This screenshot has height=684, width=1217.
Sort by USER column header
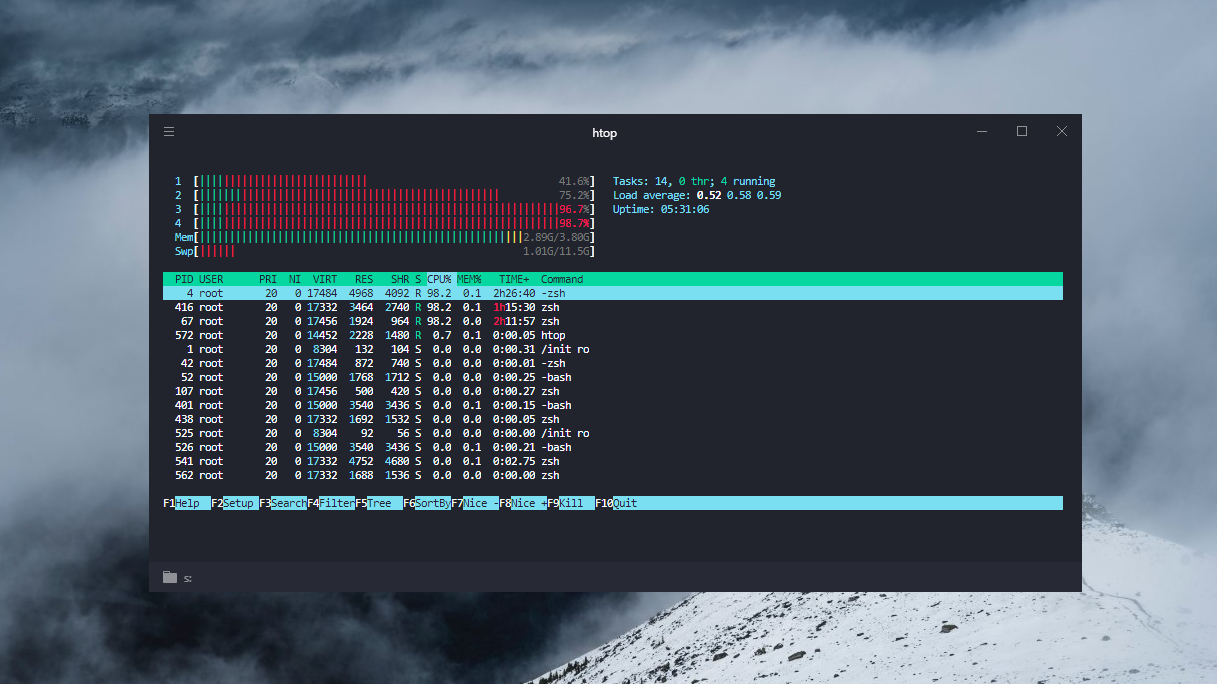(211, 279)
